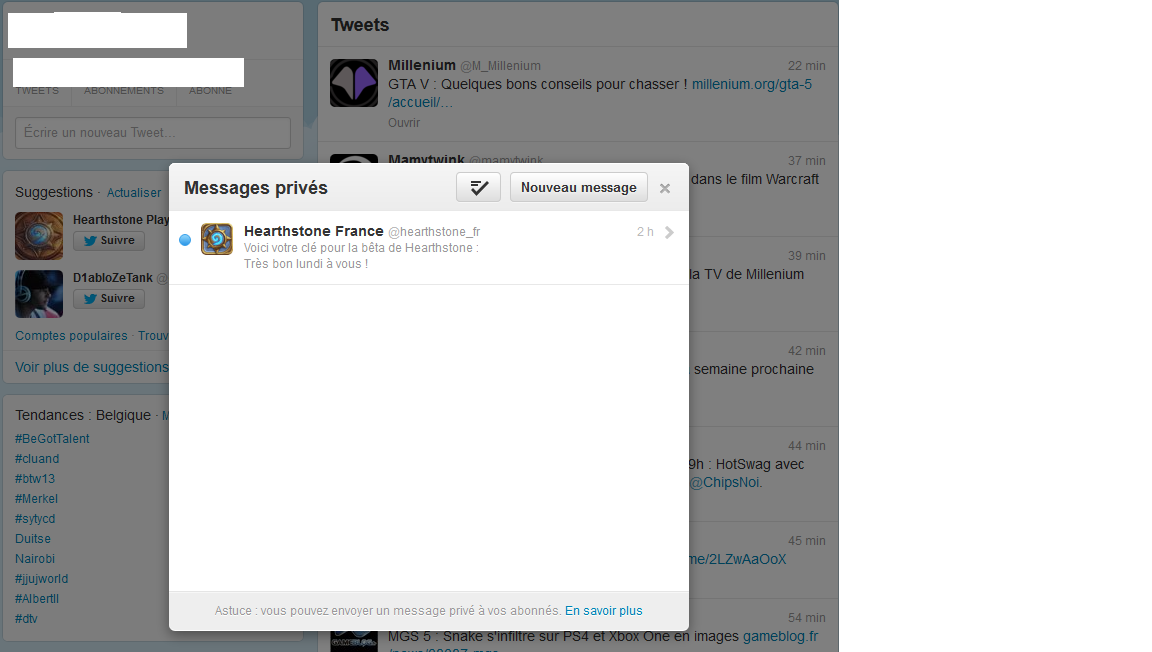Follow the Hearthstone suggested account
The image size is (1152, 652).
109,240
